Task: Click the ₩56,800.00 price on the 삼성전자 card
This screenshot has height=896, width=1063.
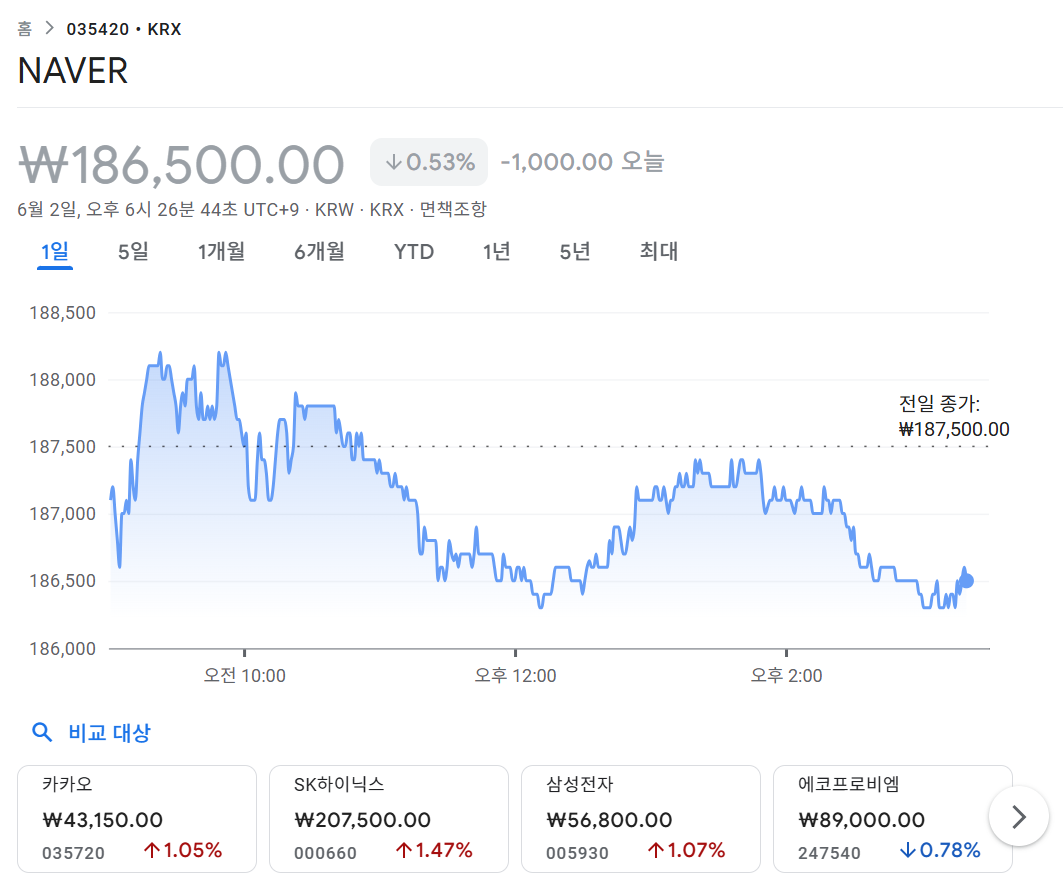Action: click(x=609, y=820)
